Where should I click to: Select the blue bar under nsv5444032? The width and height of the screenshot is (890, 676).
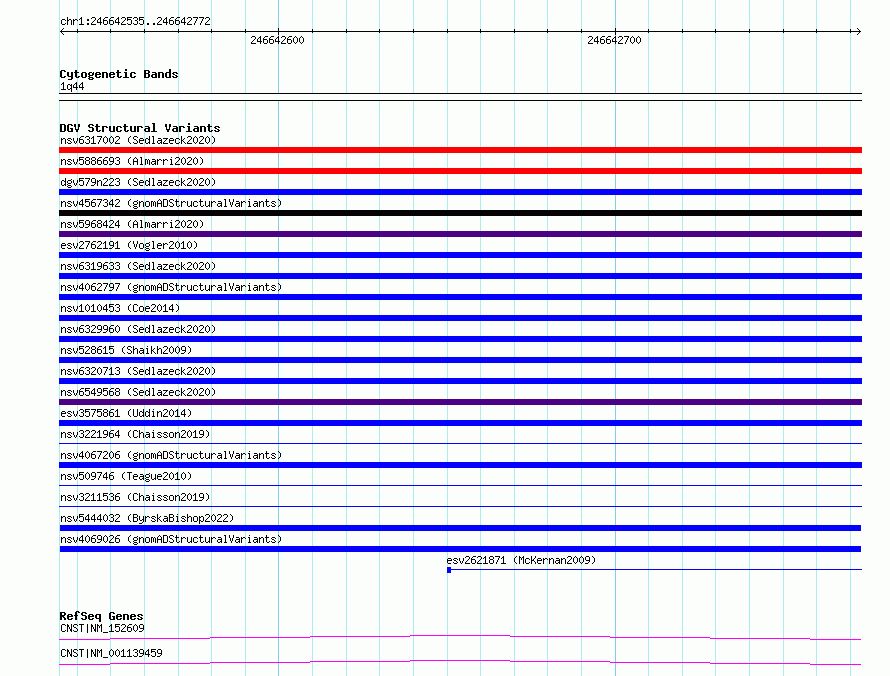tap(460, 528)
